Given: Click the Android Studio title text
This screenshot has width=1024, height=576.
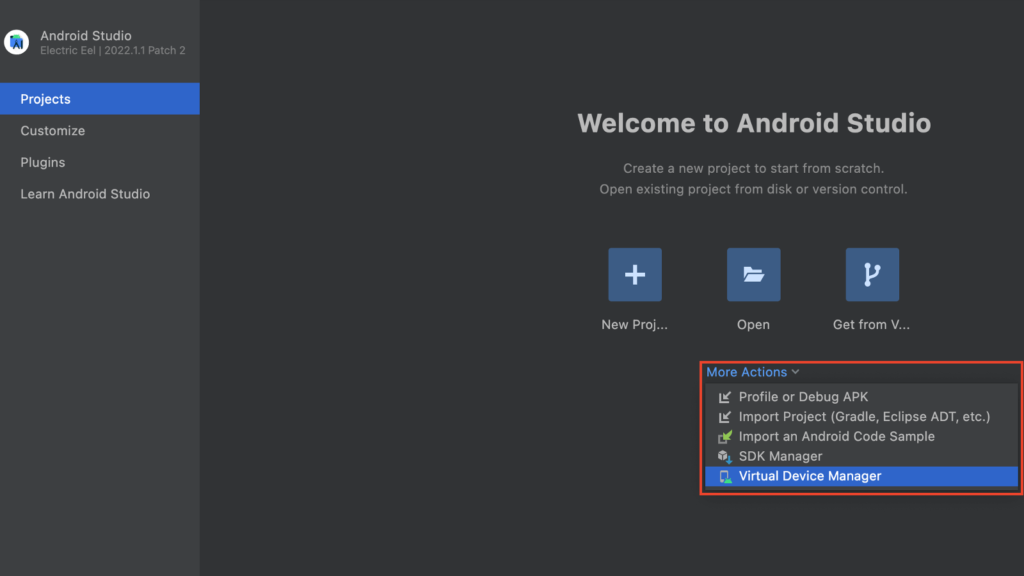Looking at the screenshot, I should (86, 36).
